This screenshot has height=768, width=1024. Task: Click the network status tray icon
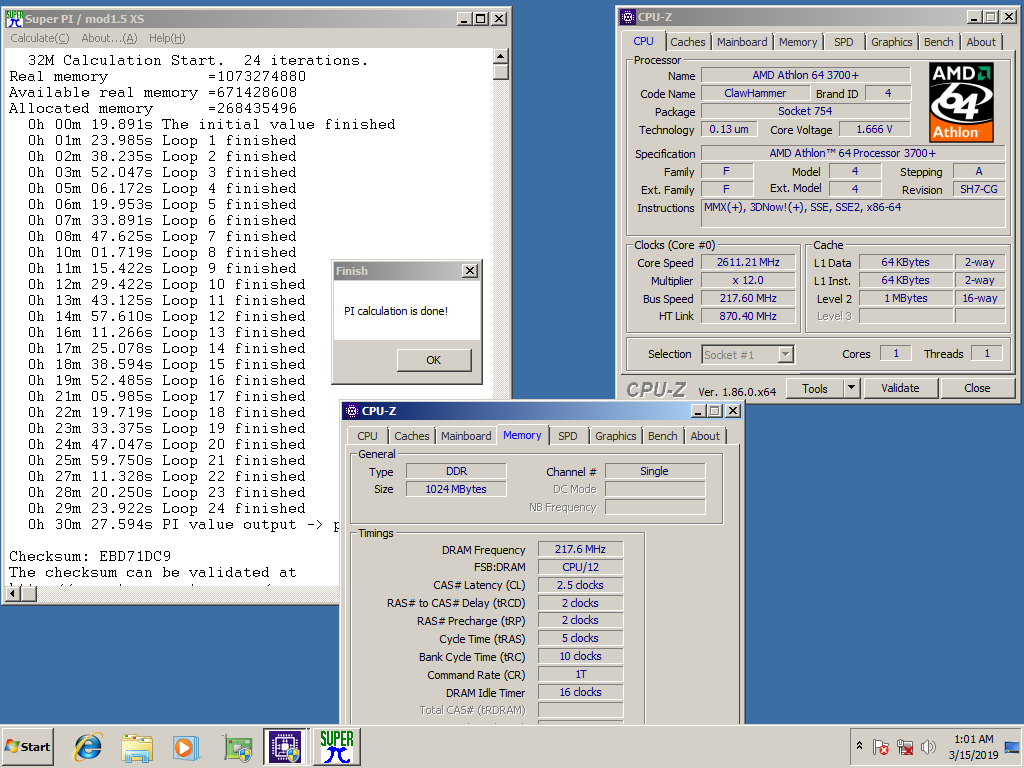(x=905, y=747)
